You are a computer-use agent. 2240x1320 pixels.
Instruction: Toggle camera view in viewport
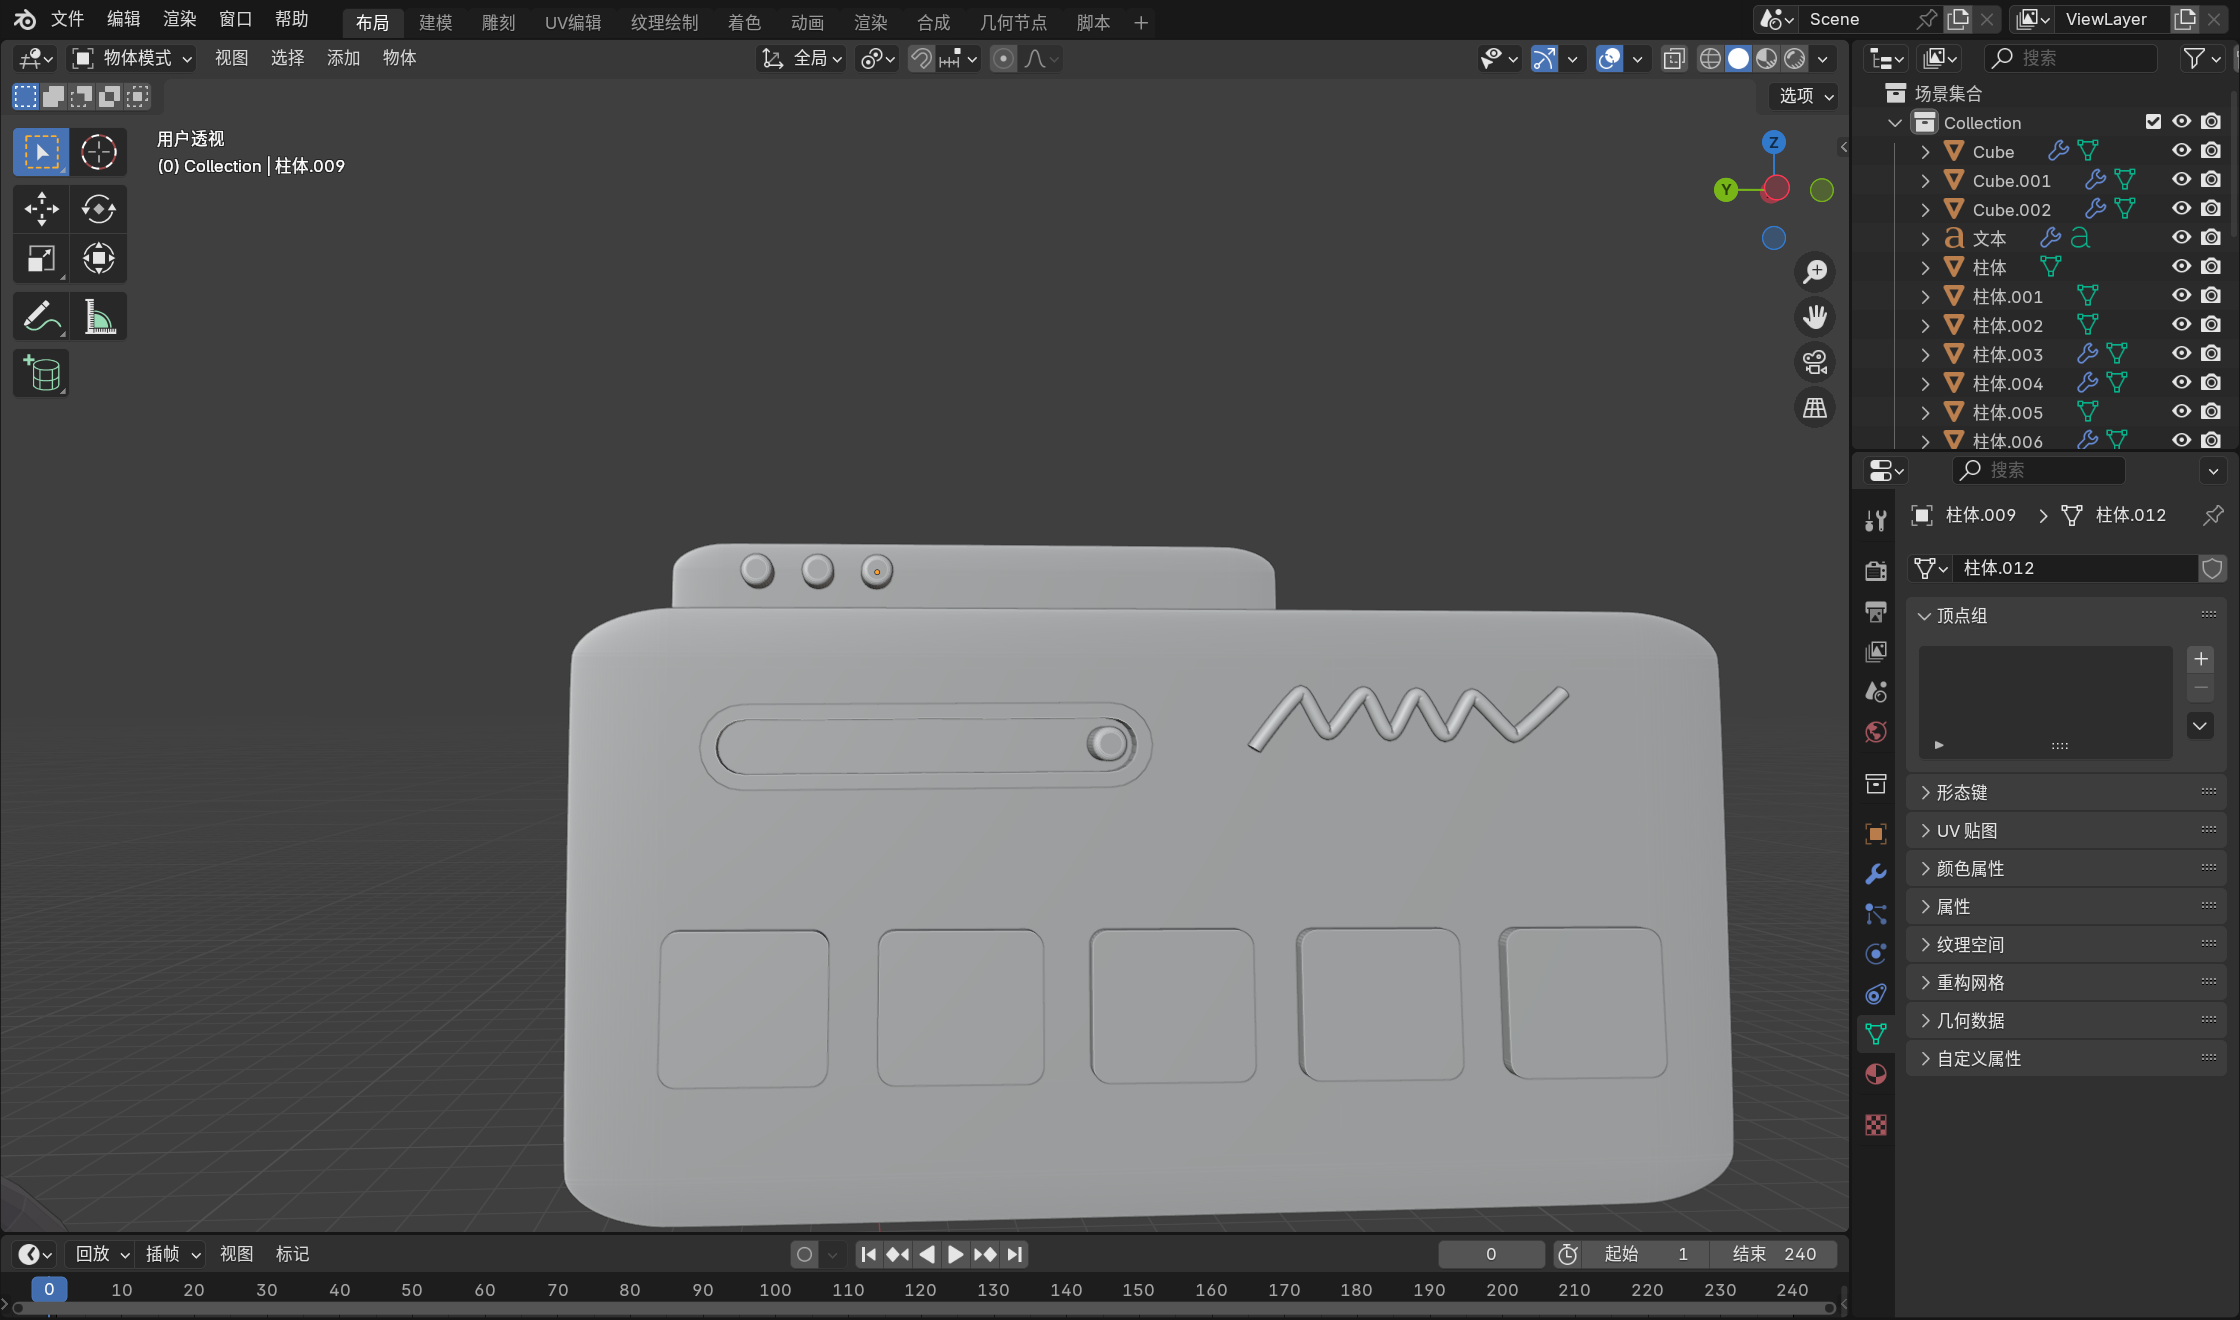pos(1814,362)
